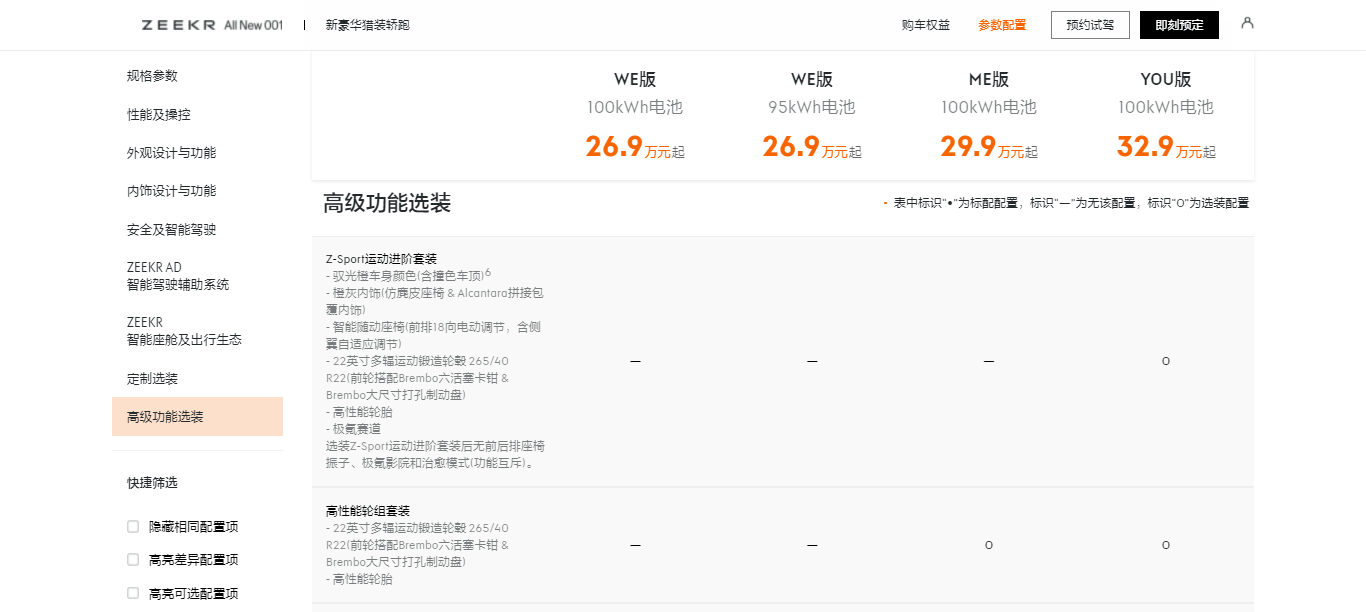This screenshot has width=1366, height=612.
Task: Select the 参数配置 nav item
Action: tap(1002, 25)
